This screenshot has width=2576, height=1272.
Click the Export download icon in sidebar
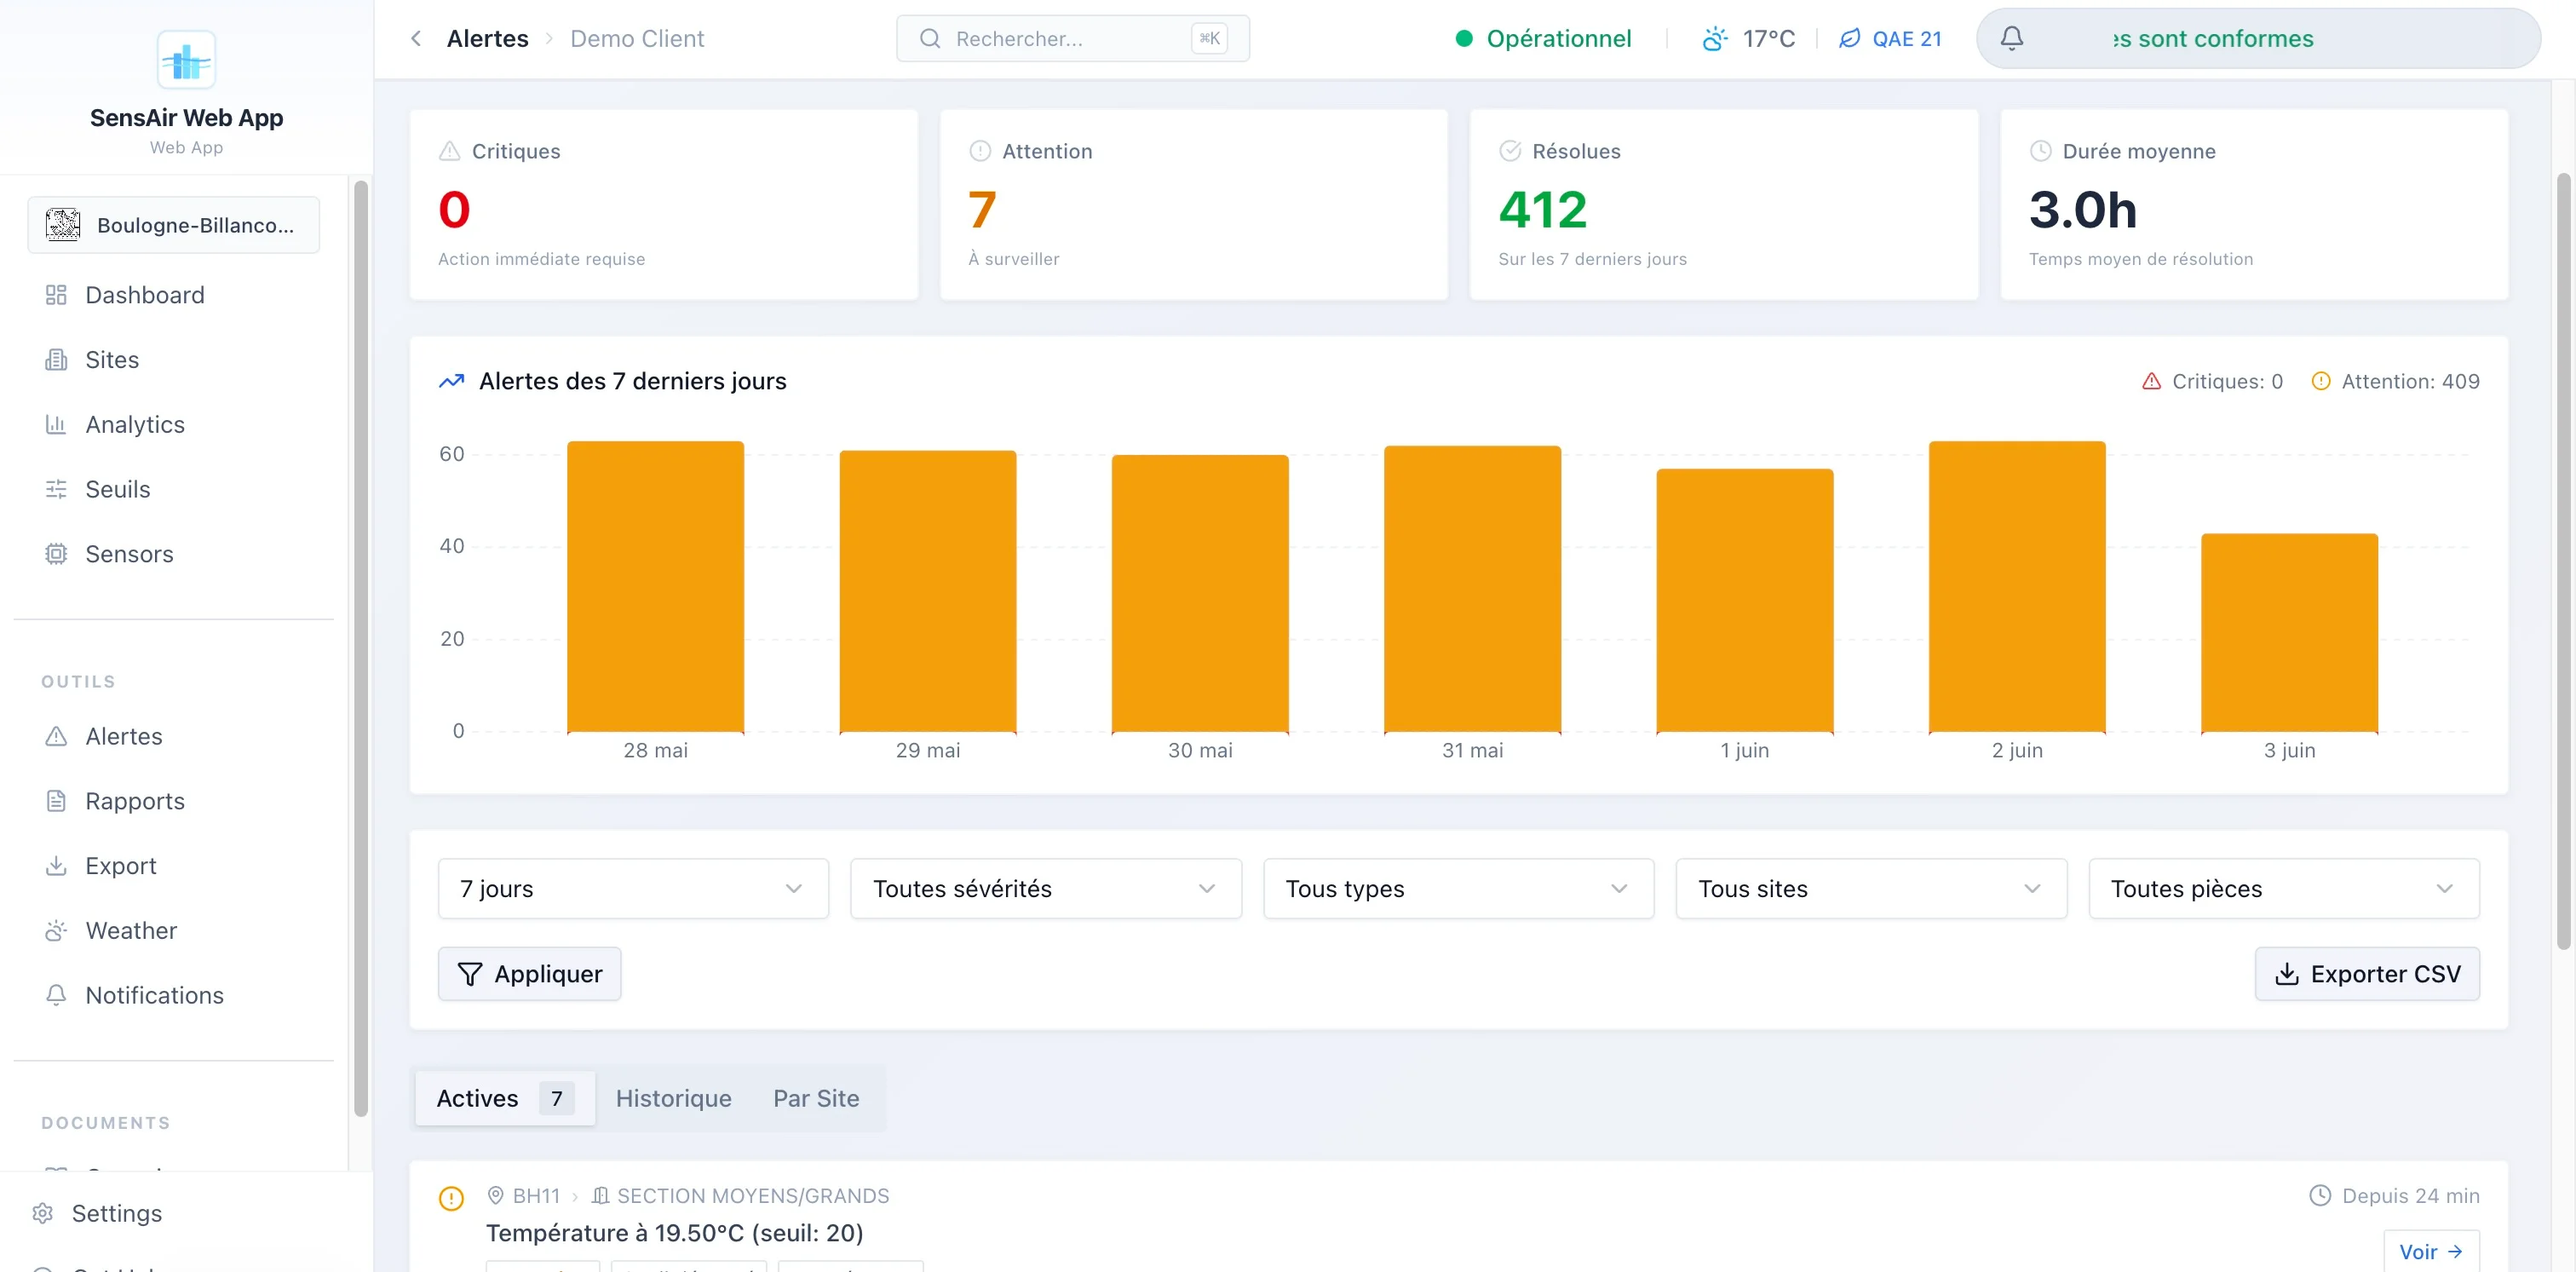(56, 866)
